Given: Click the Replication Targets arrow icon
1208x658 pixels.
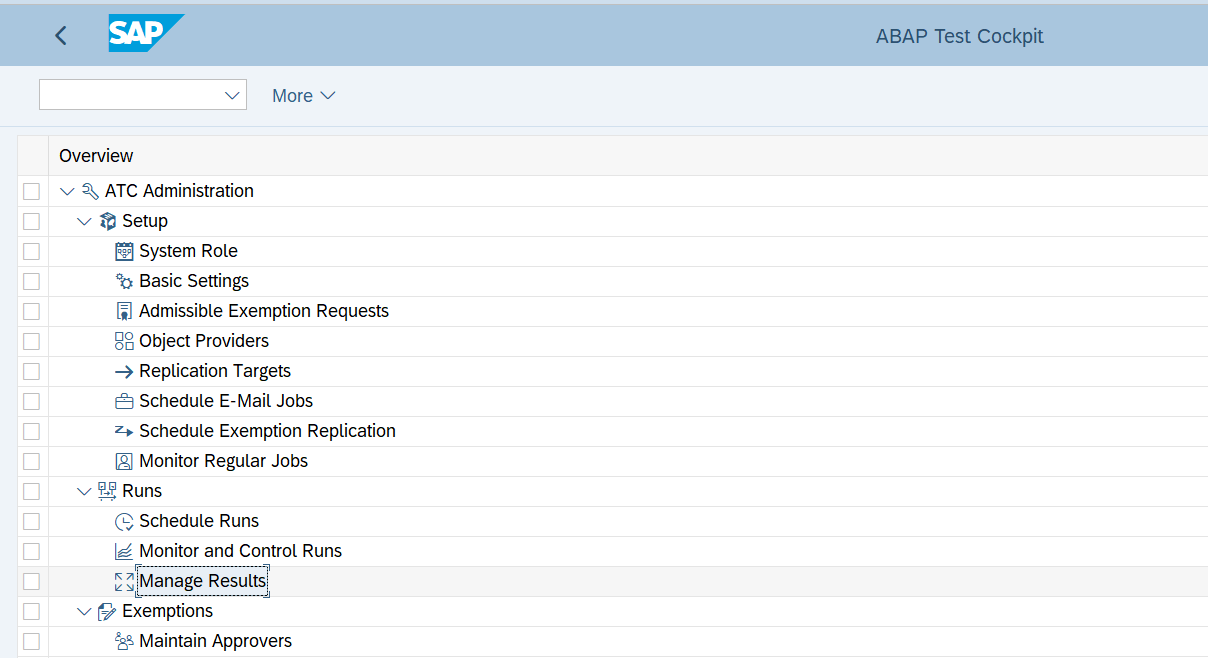Looking at the screenshot, I should pos(124,371).
